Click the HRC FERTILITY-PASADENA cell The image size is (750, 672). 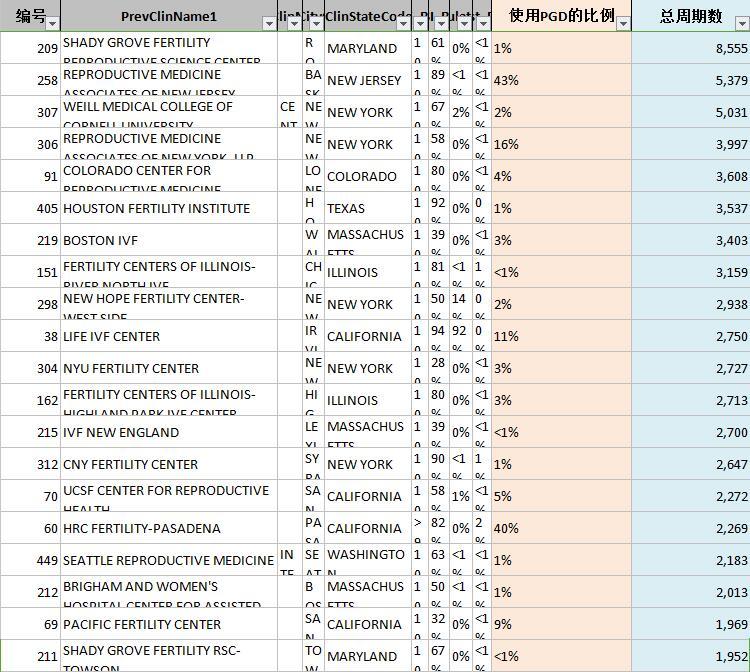click(169, 529)
